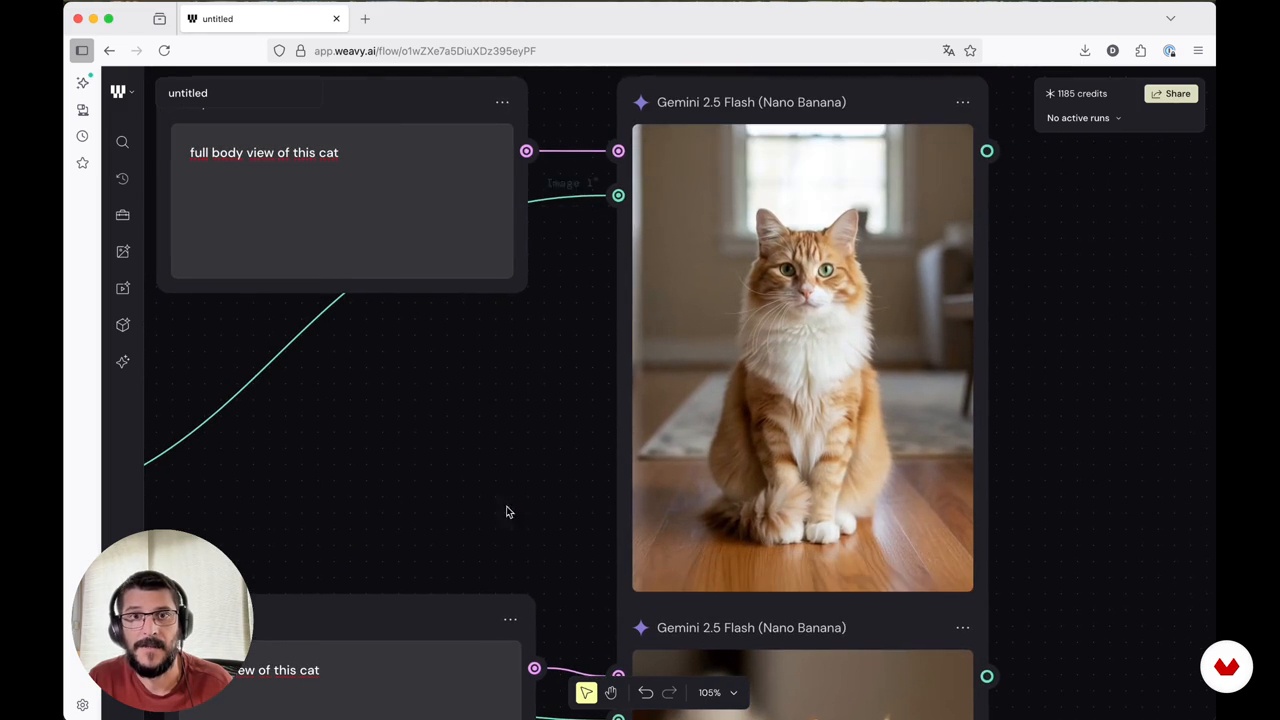The width and height of the screenshot is (1280, 720).
Task: Open options menu of full body prompt node
Action: pyautogui.click(x=502, y=102)
